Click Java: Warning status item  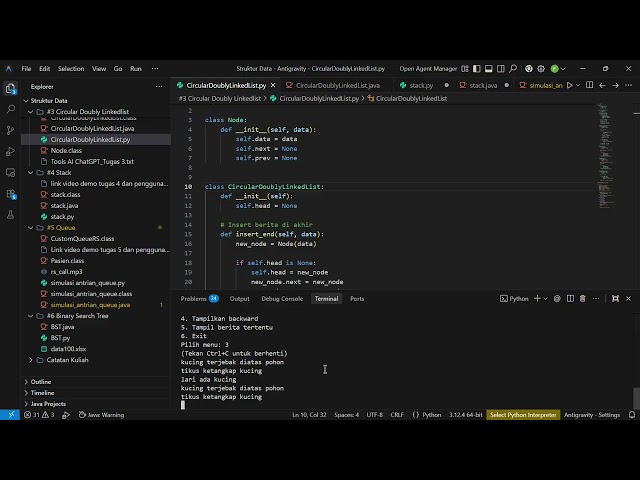tap(101, 415)
